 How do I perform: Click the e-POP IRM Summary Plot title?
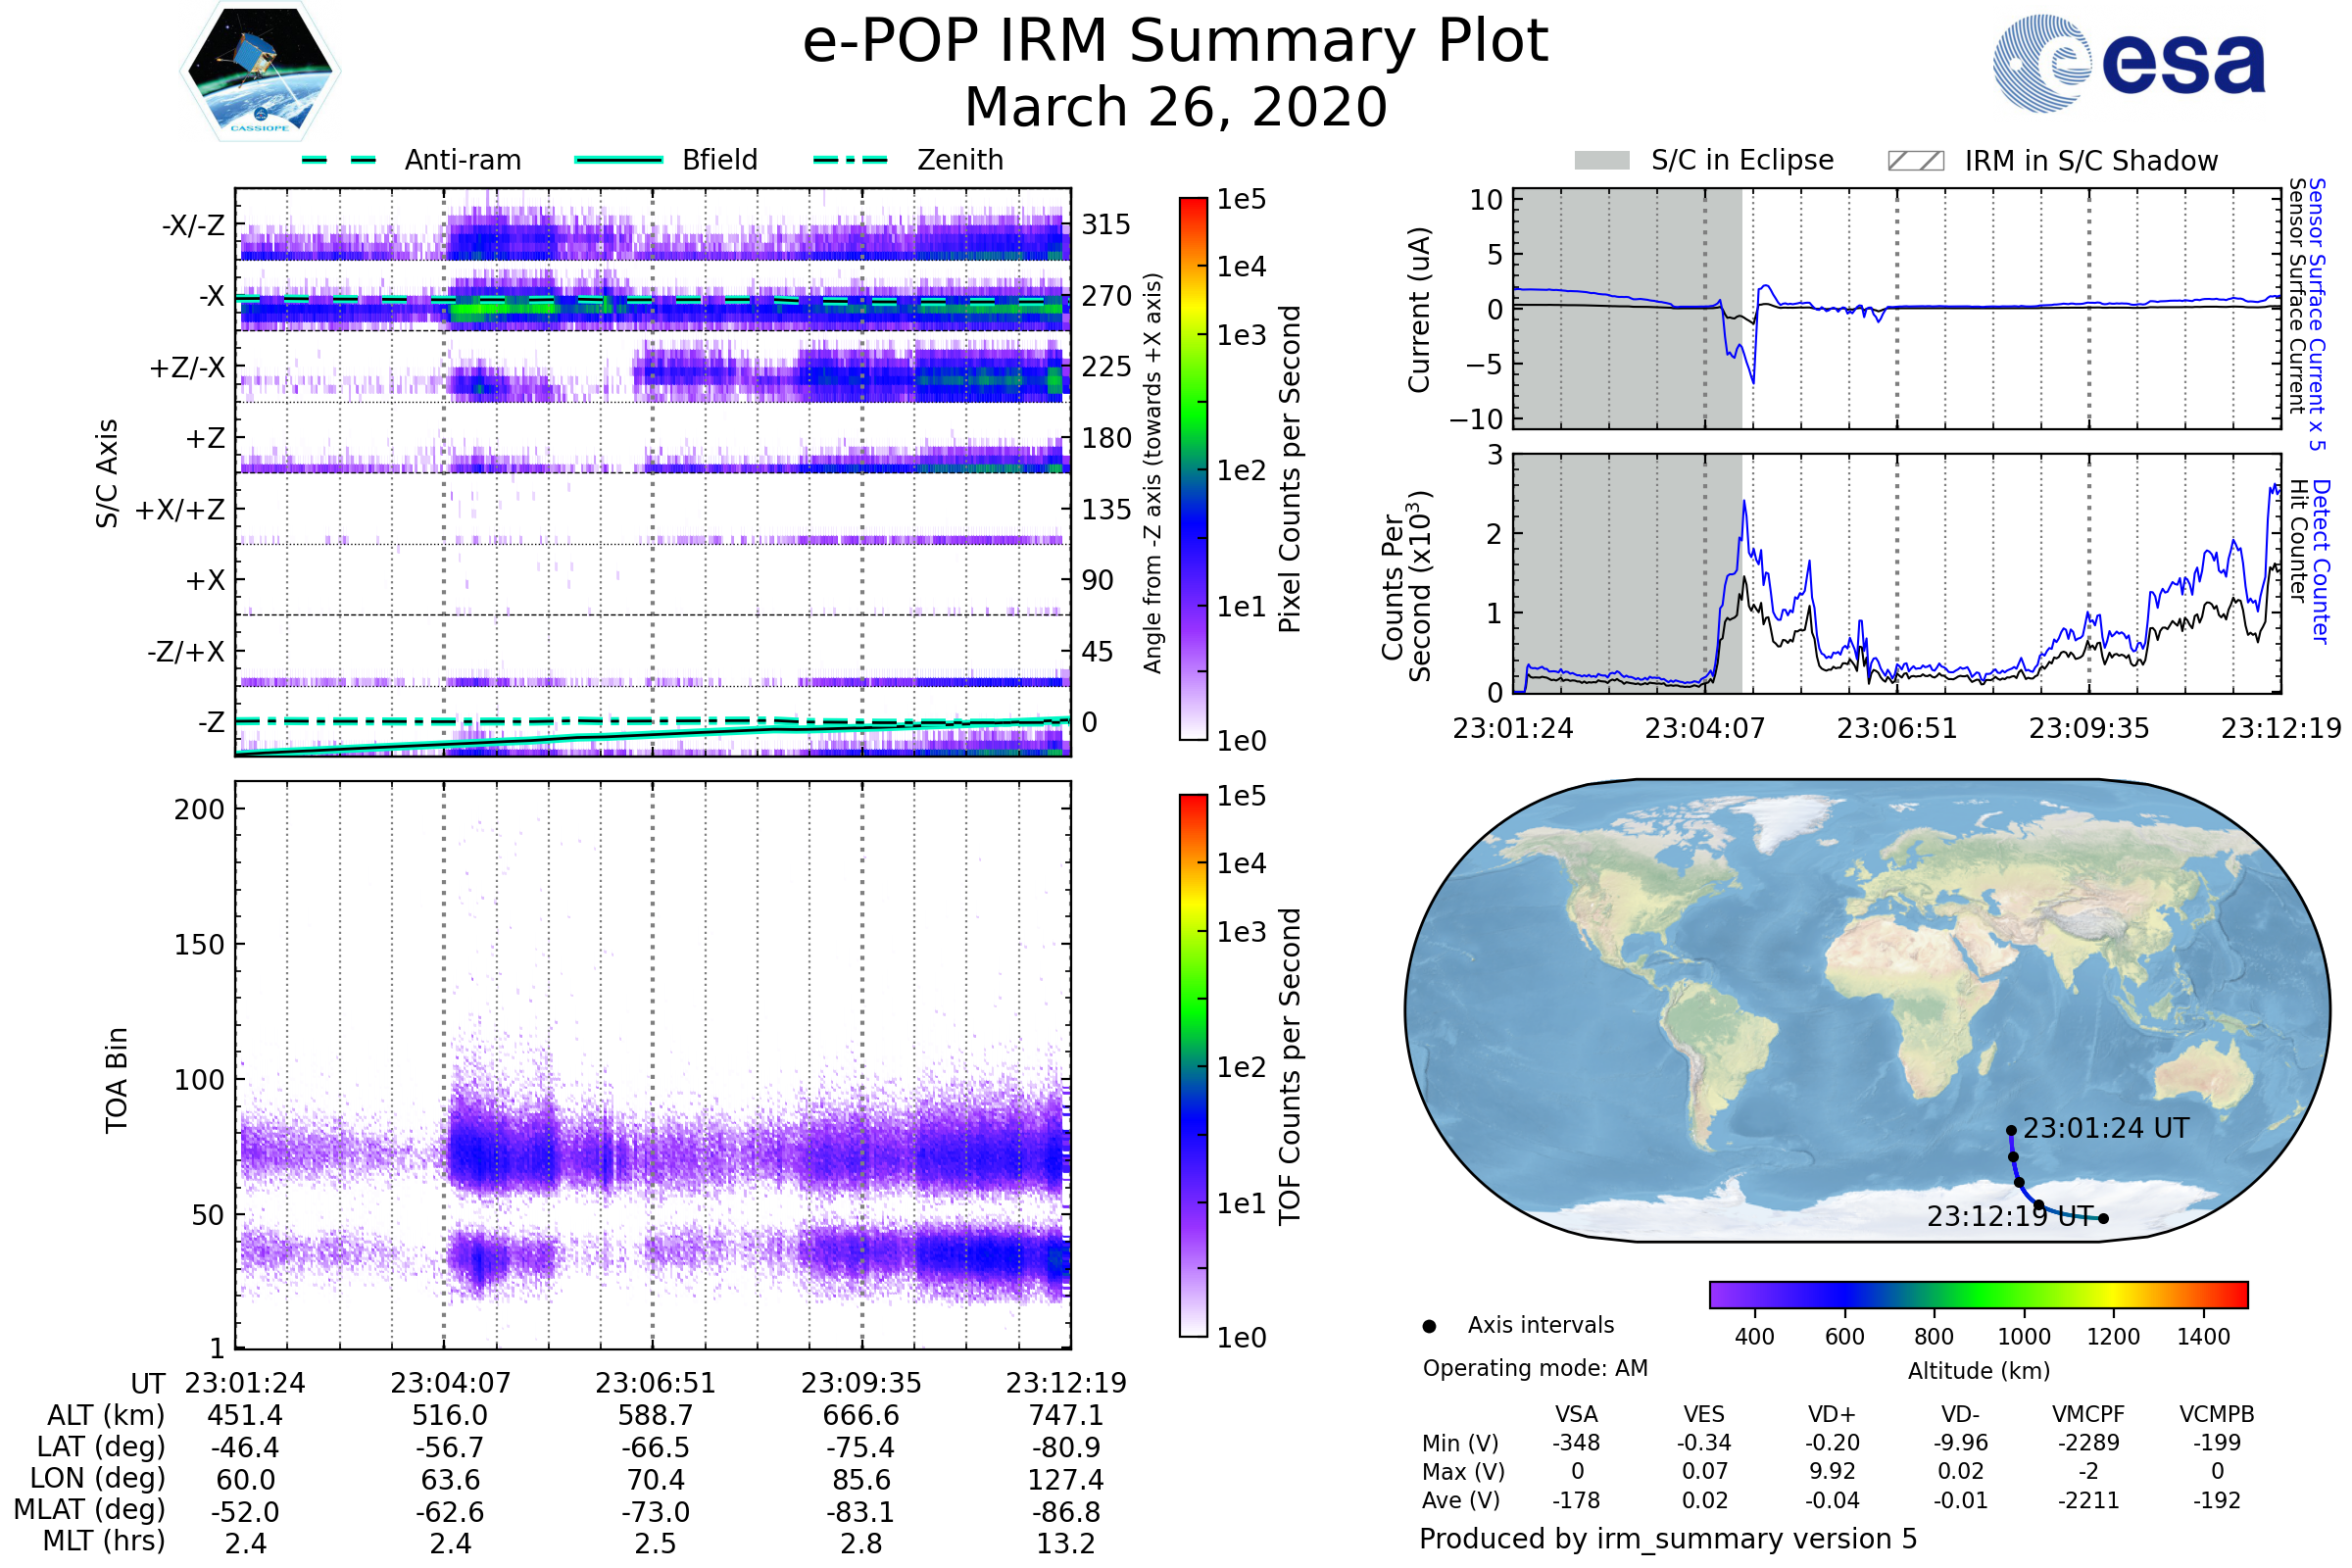pos(1175,42)
